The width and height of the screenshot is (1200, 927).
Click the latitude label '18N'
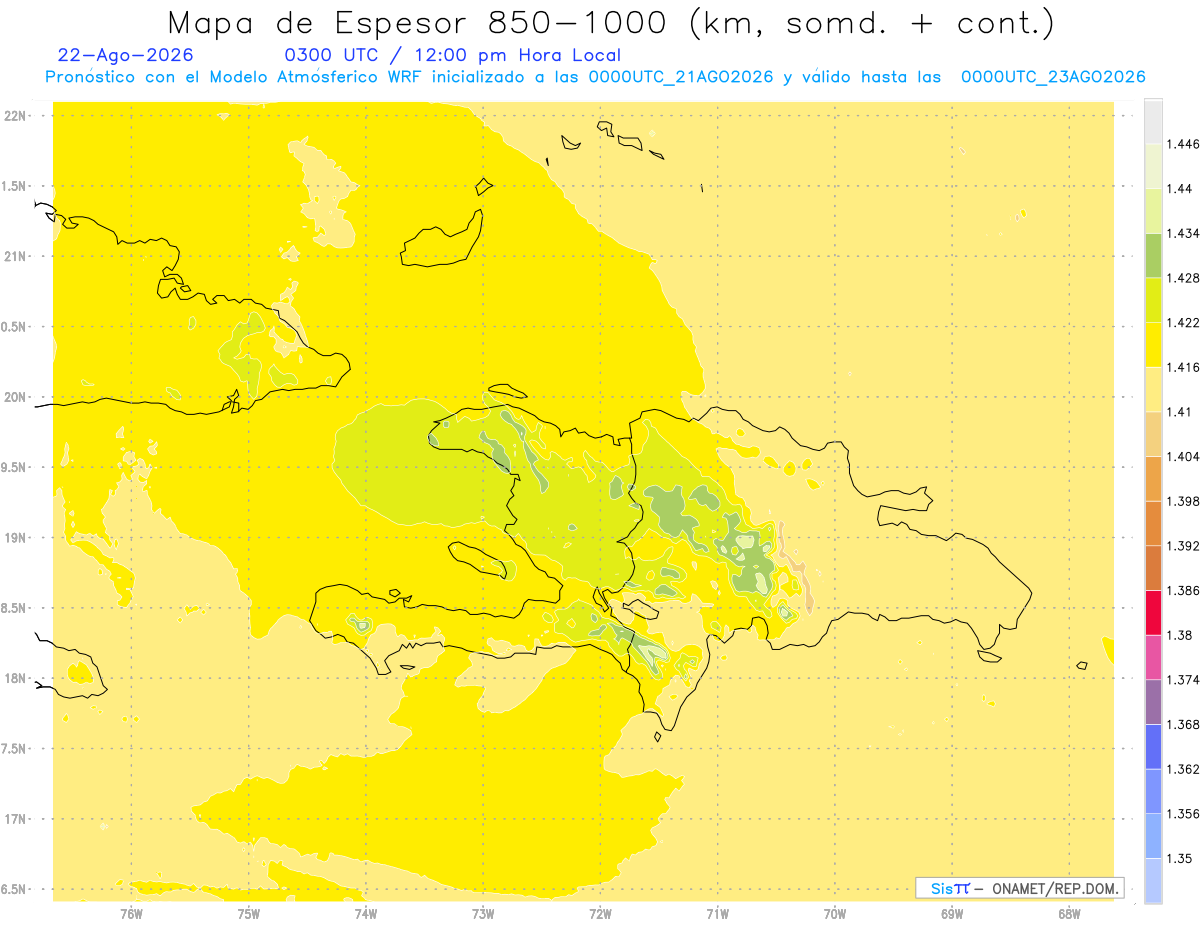pyautogui.click(x=16, y=679)
